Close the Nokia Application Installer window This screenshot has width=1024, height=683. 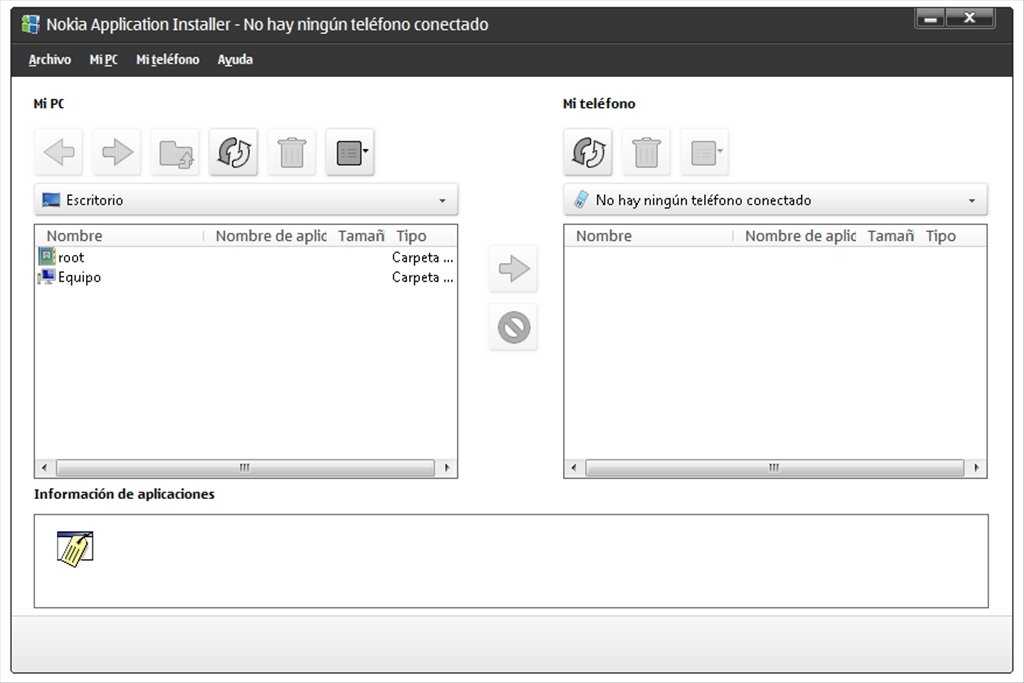970,18
